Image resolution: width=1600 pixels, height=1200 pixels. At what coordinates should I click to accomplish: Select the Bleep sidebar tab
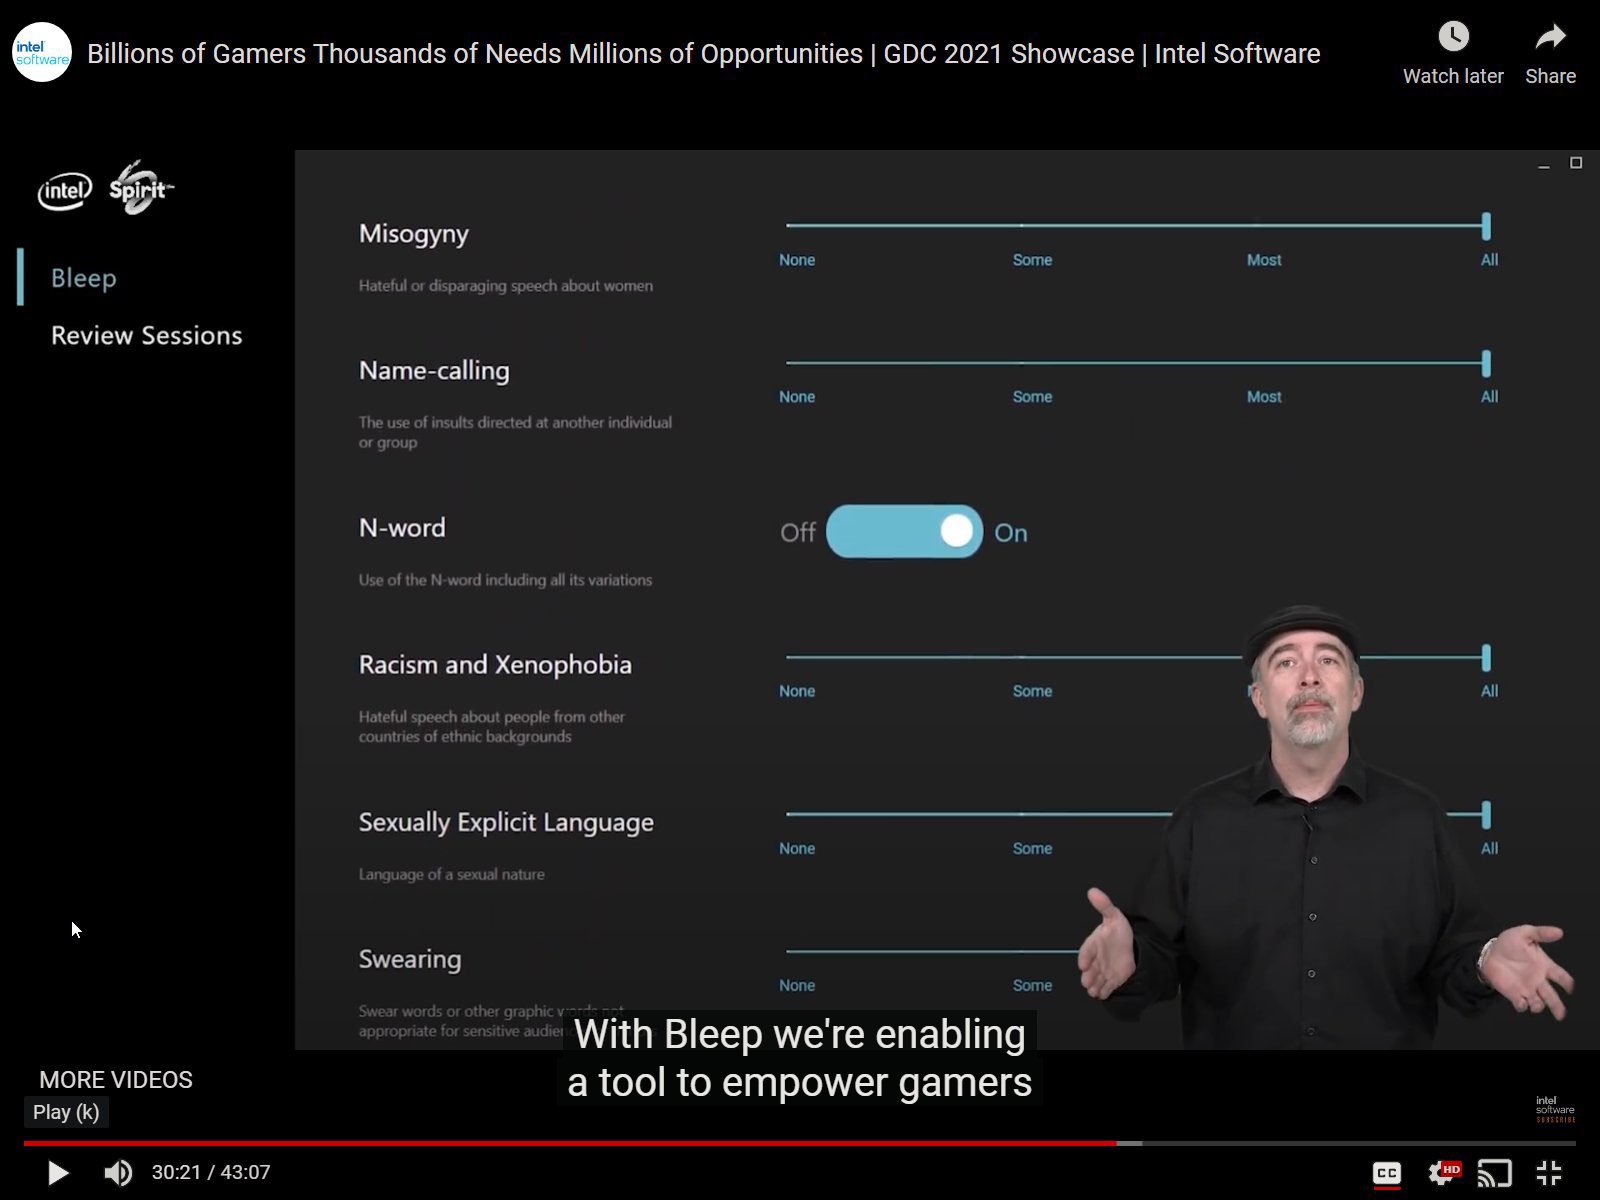pos(84,278)
